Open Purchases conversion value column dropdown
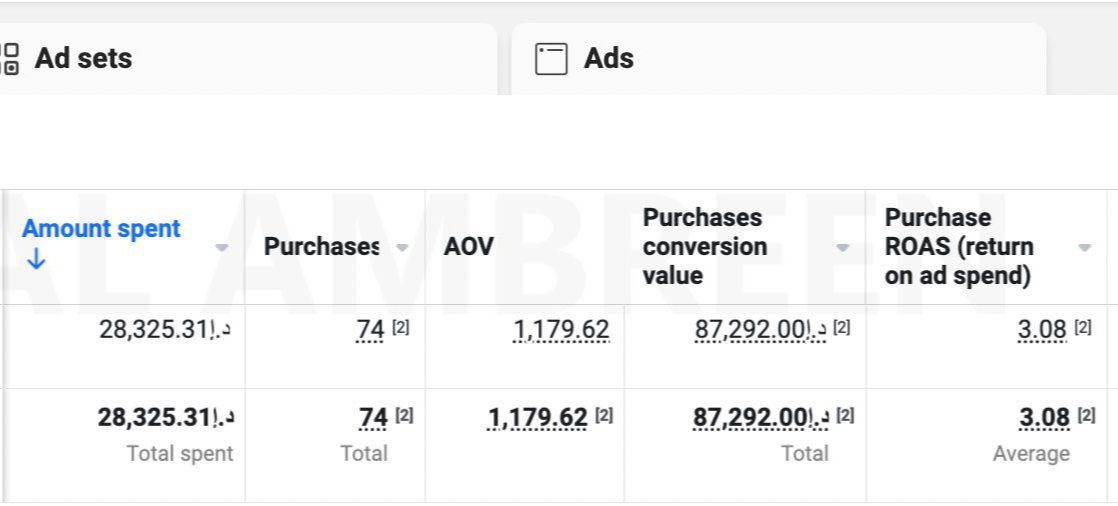Viewport: 1118px width, 506px height. [842, 247]
